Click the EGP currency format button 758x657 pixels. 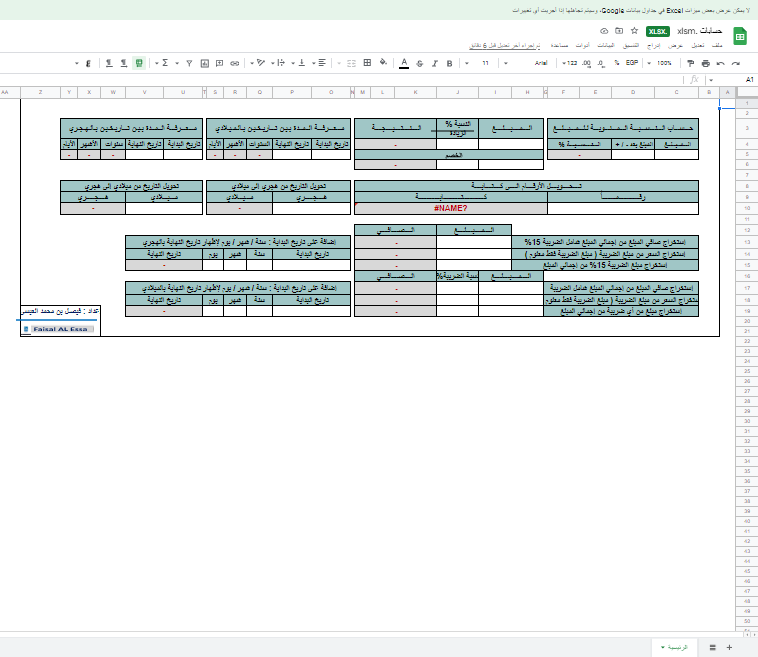tap(632, 62)
